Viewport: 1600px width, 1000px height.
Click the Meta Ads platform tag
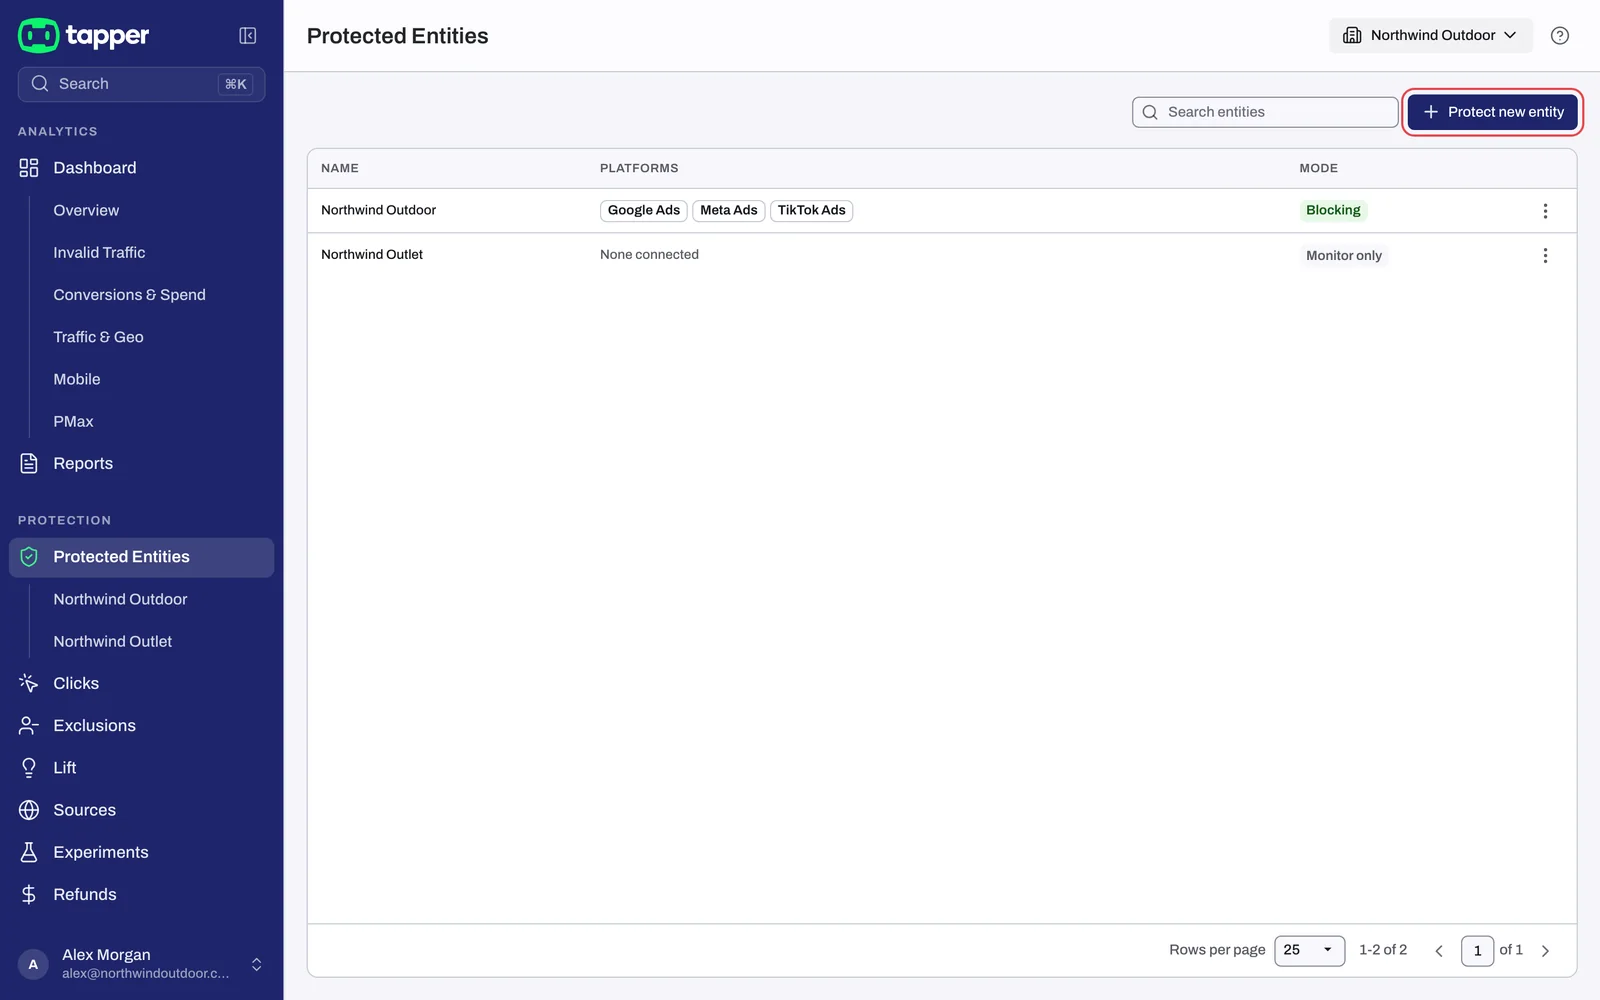tap(728, 210)
